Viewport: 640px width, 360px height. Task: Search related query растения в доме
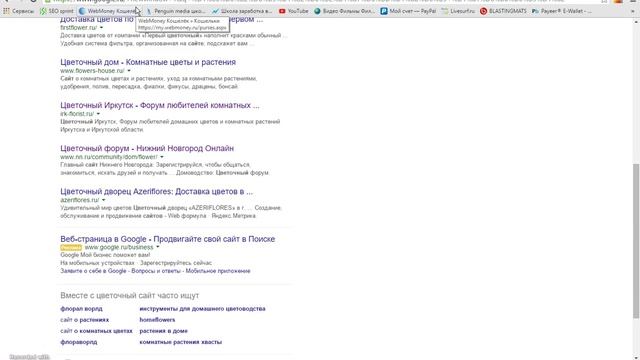tap(164, 331)
